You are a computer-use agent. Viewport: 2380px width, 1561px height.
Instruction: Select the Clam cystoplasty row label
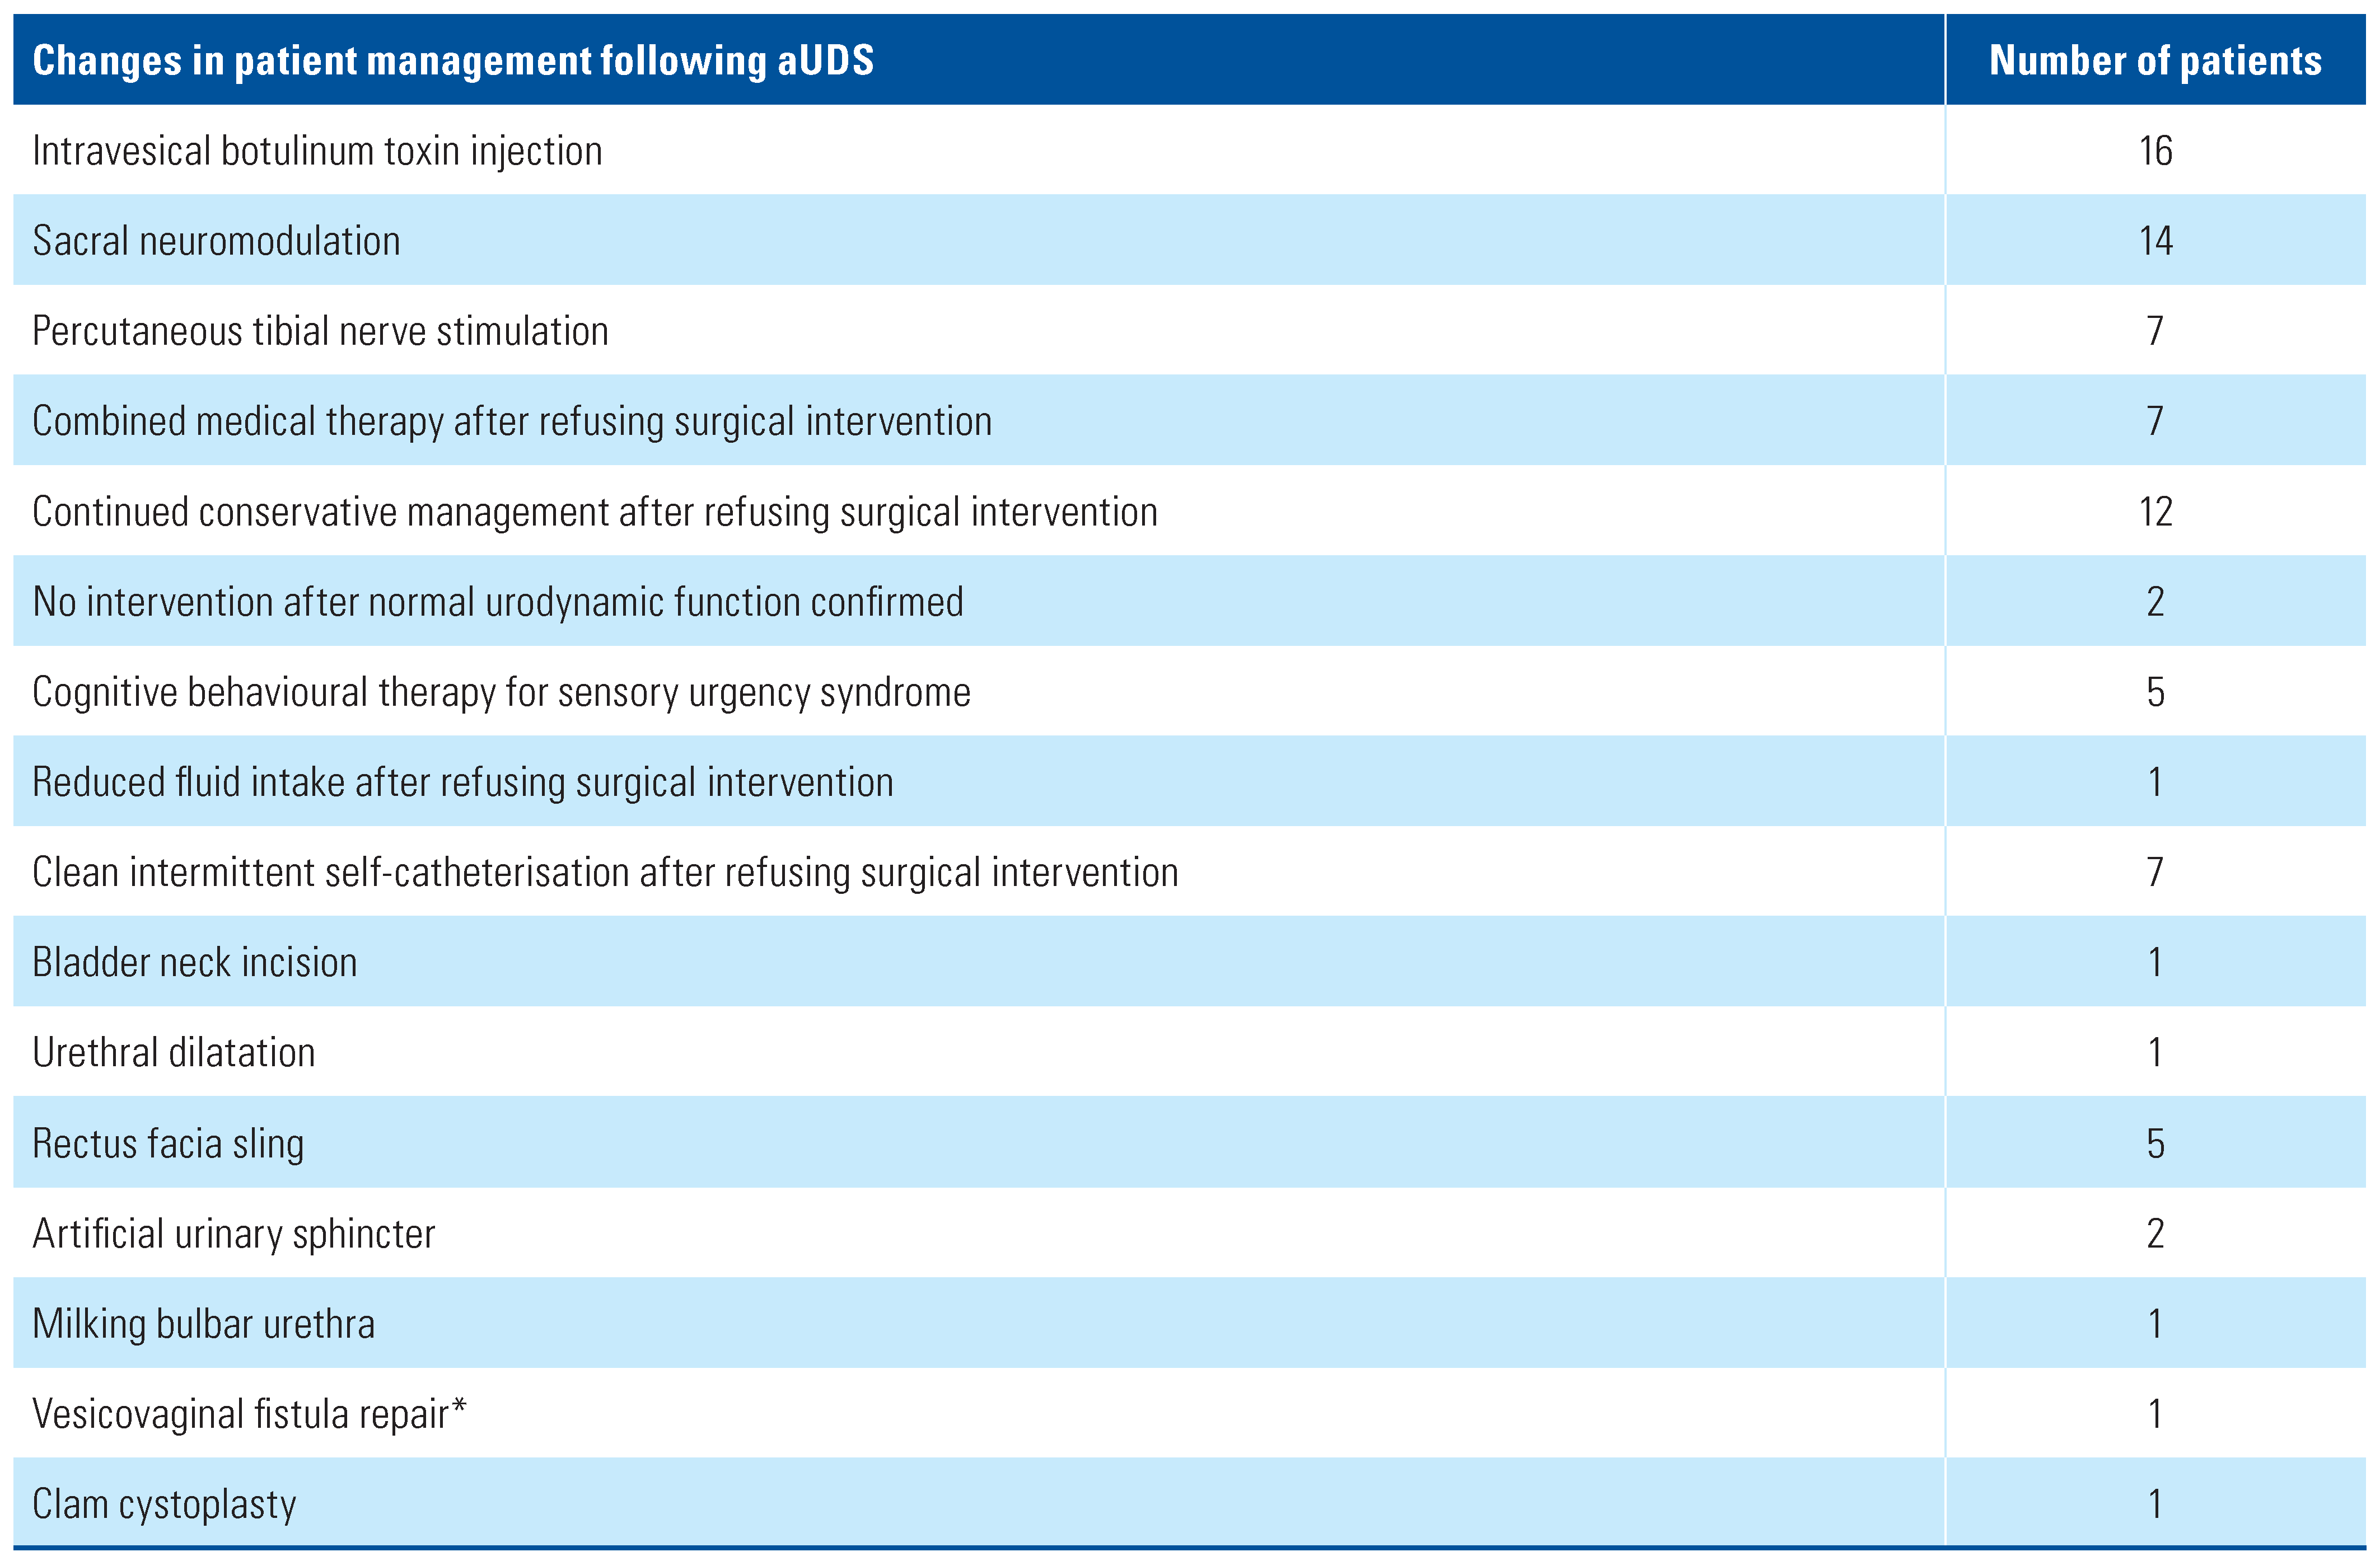pyautogui.click(x=165, y=1504)
